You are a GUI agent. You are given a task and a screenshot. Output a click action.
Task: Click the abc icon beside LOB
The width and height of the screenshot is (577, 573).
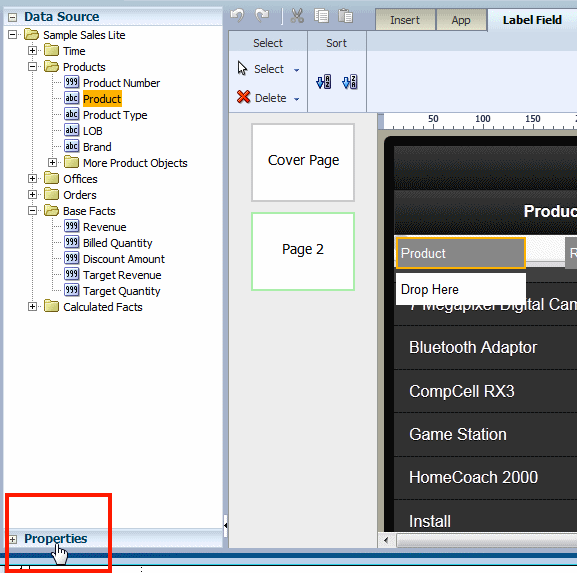[x=71, y=130]
